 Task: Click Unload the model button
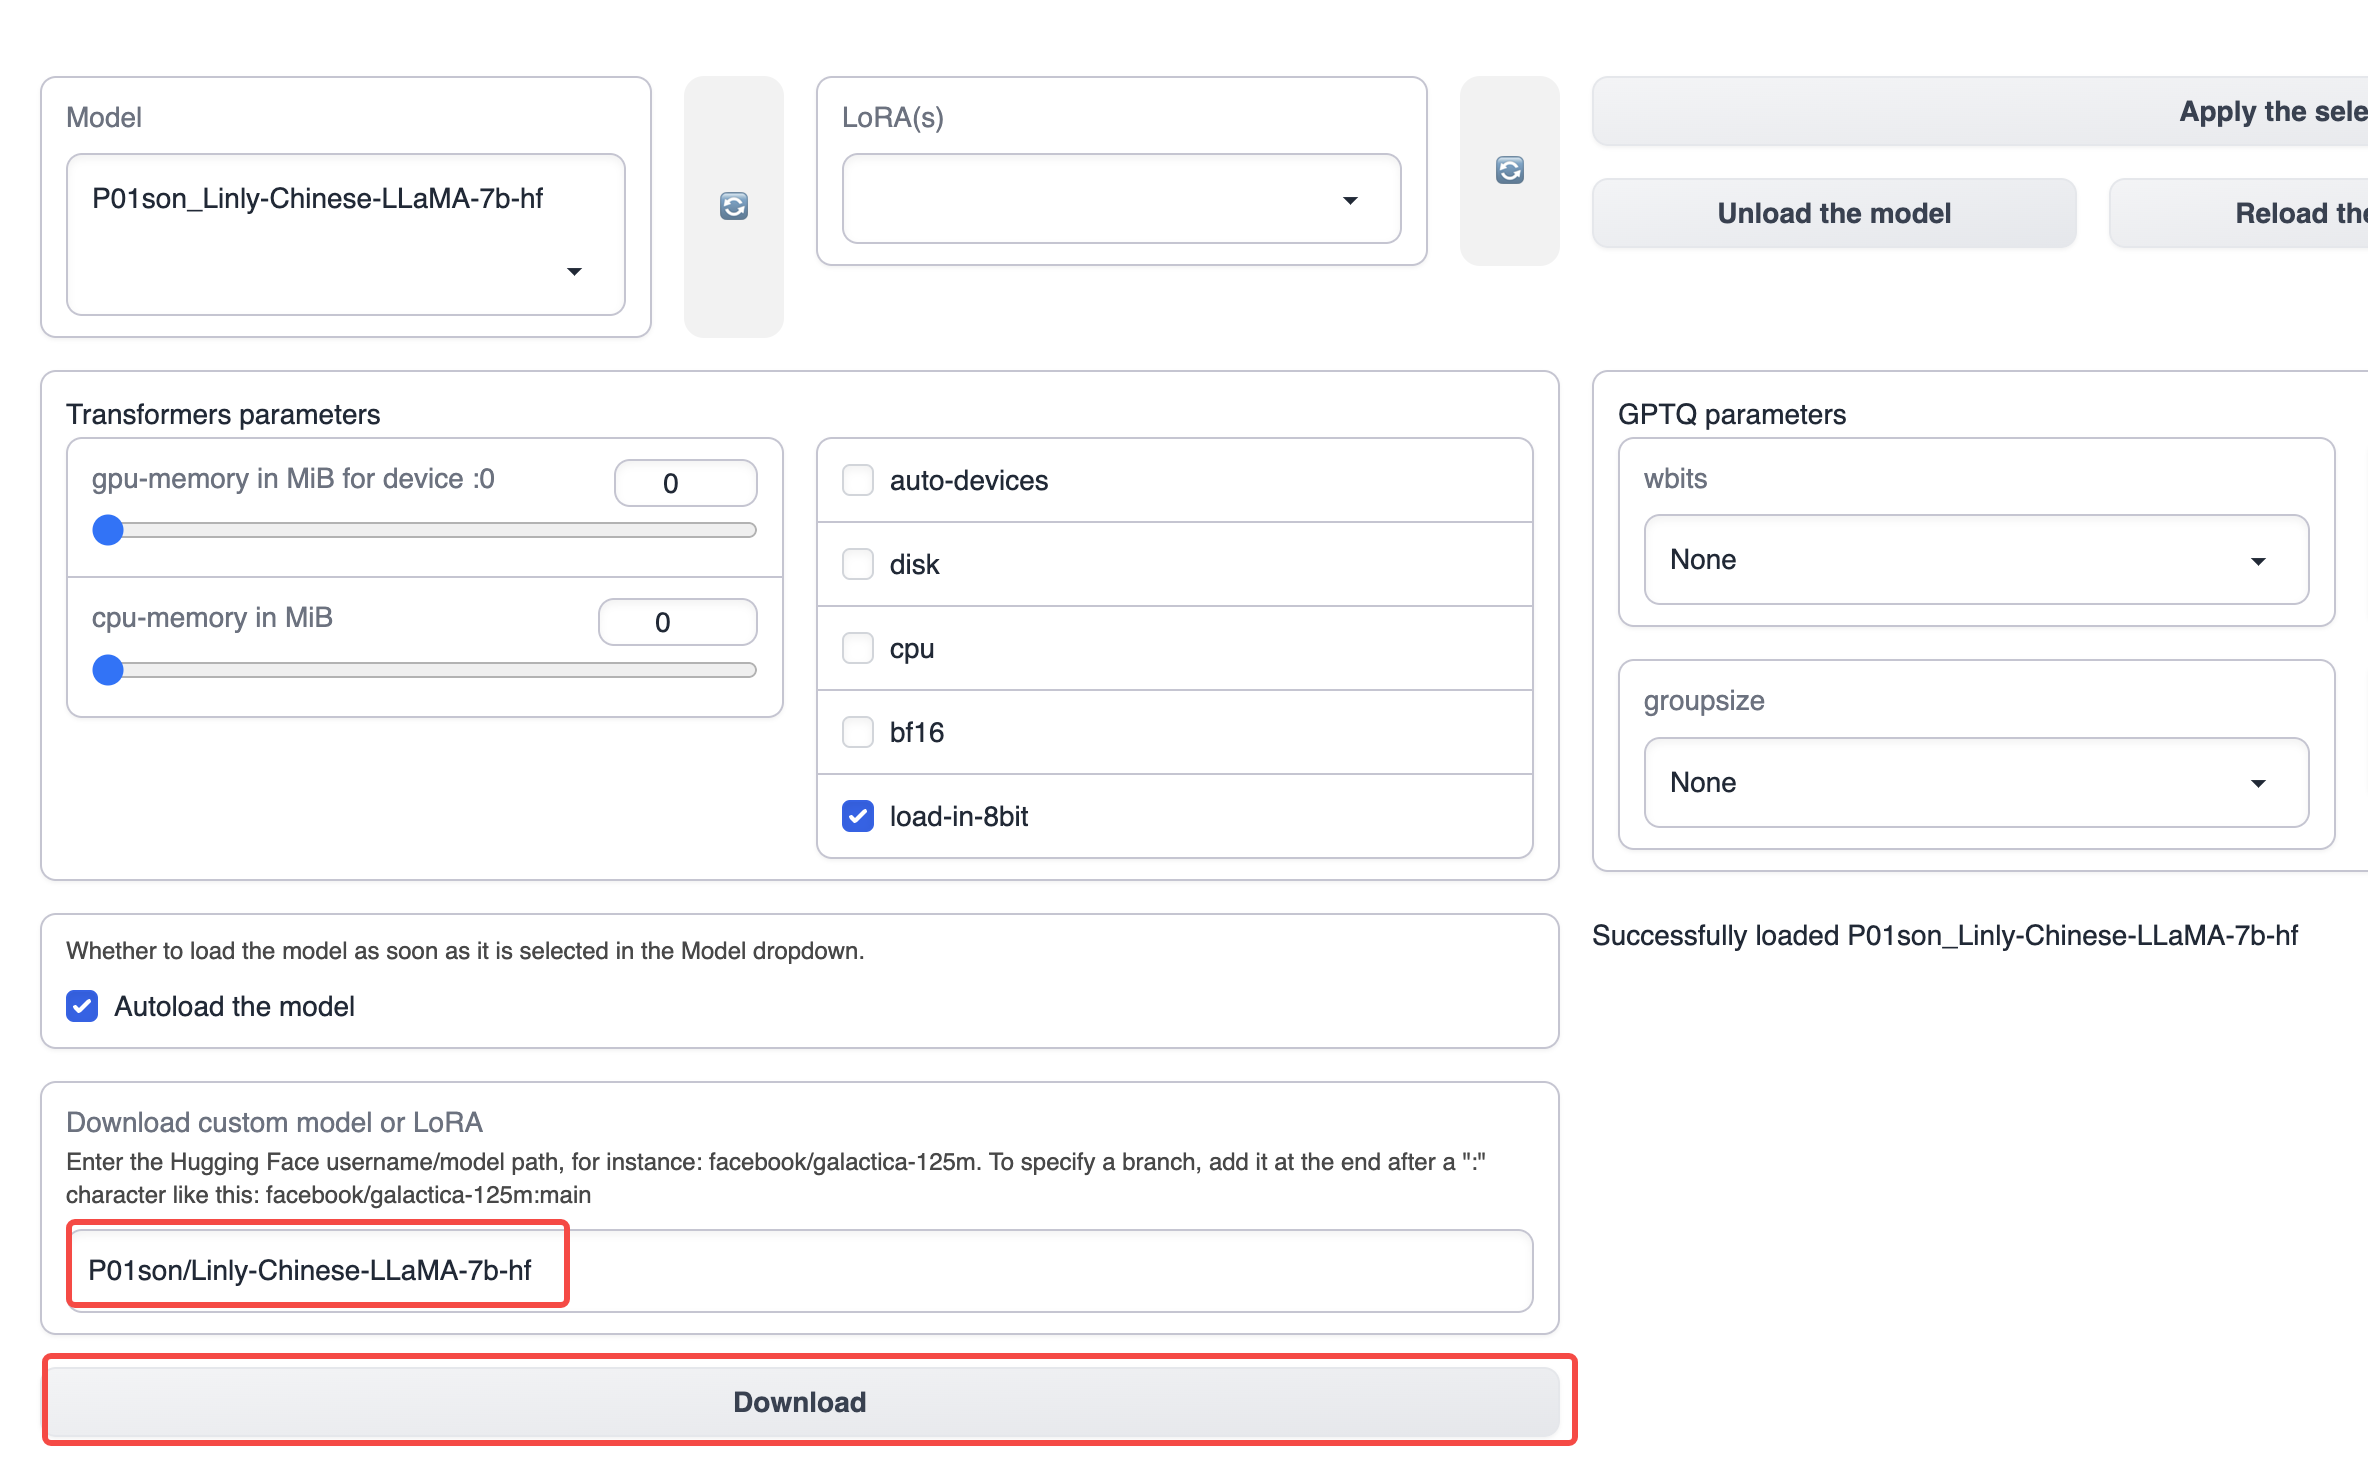pyautogui.click(x=1834, y=213)
